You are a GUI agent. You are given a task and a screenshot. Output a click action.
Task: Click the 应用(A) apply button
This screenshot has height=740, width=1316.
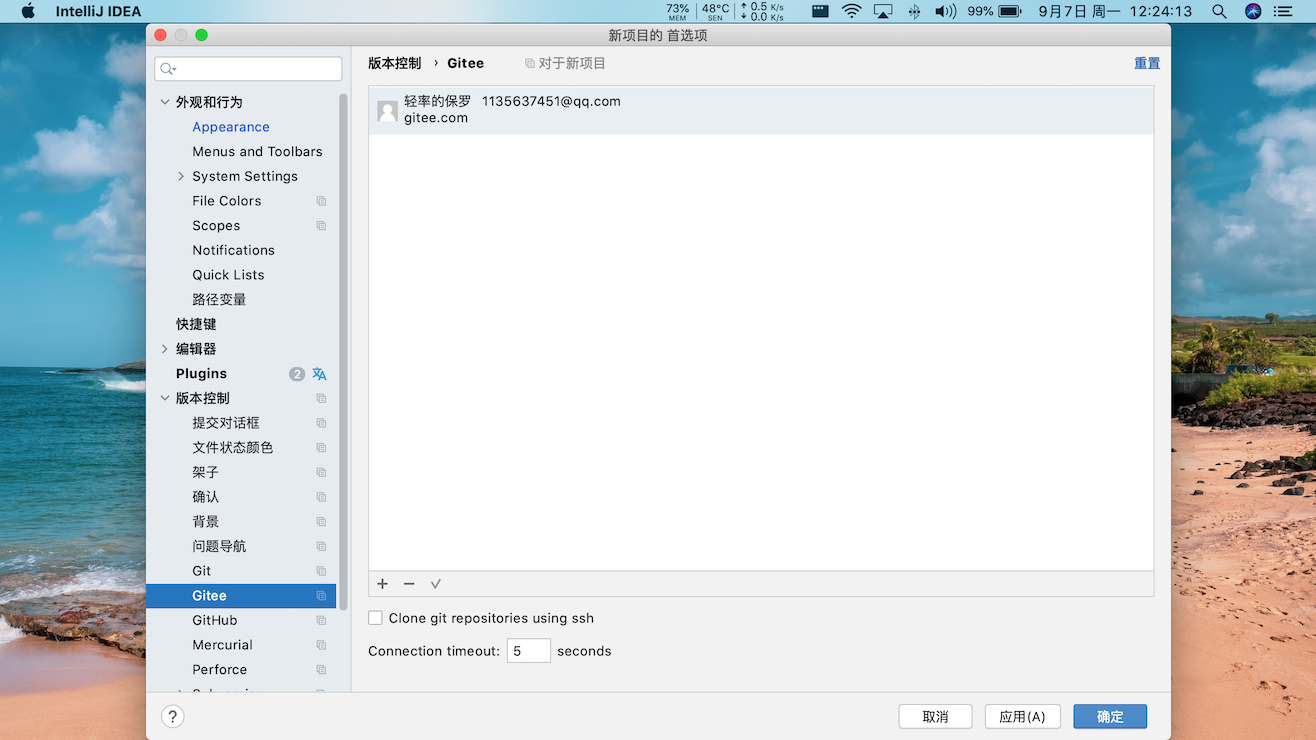1023,716
